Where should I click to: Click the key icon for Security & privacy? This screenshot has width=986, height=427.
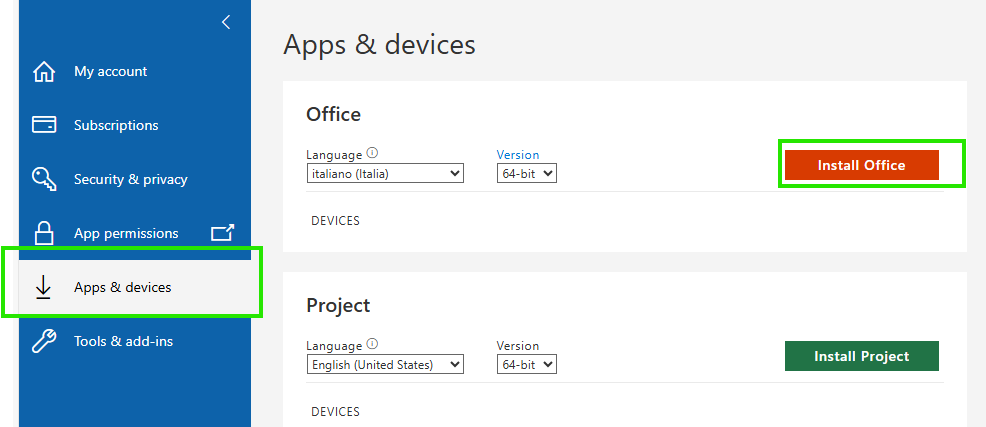[43, 179]
